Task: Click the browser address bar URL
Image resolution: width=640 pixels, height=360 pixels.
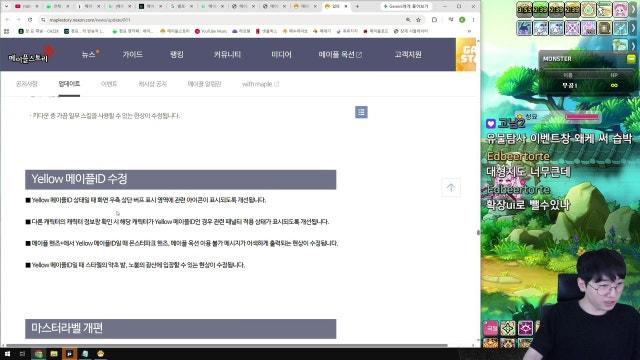Action: point(90,20)
